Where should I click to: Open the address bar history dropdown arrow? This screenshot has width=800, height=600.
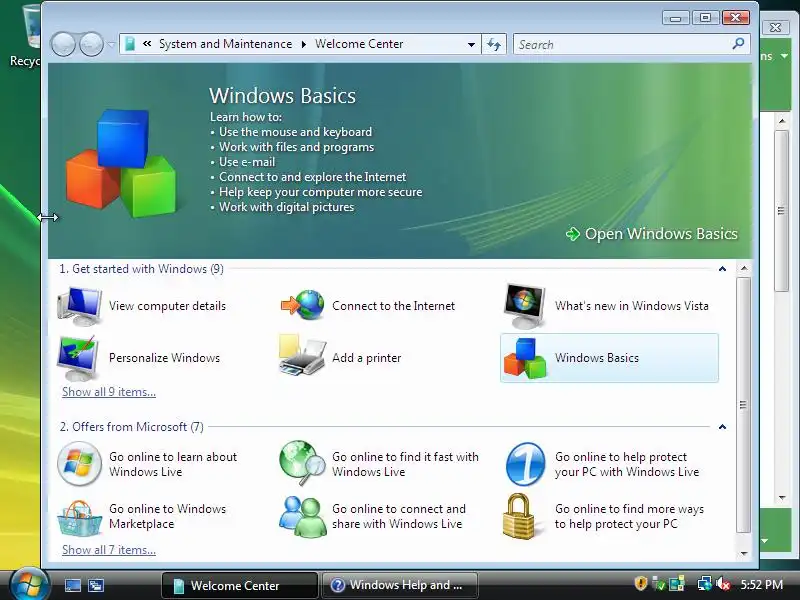tap(471, 44)
